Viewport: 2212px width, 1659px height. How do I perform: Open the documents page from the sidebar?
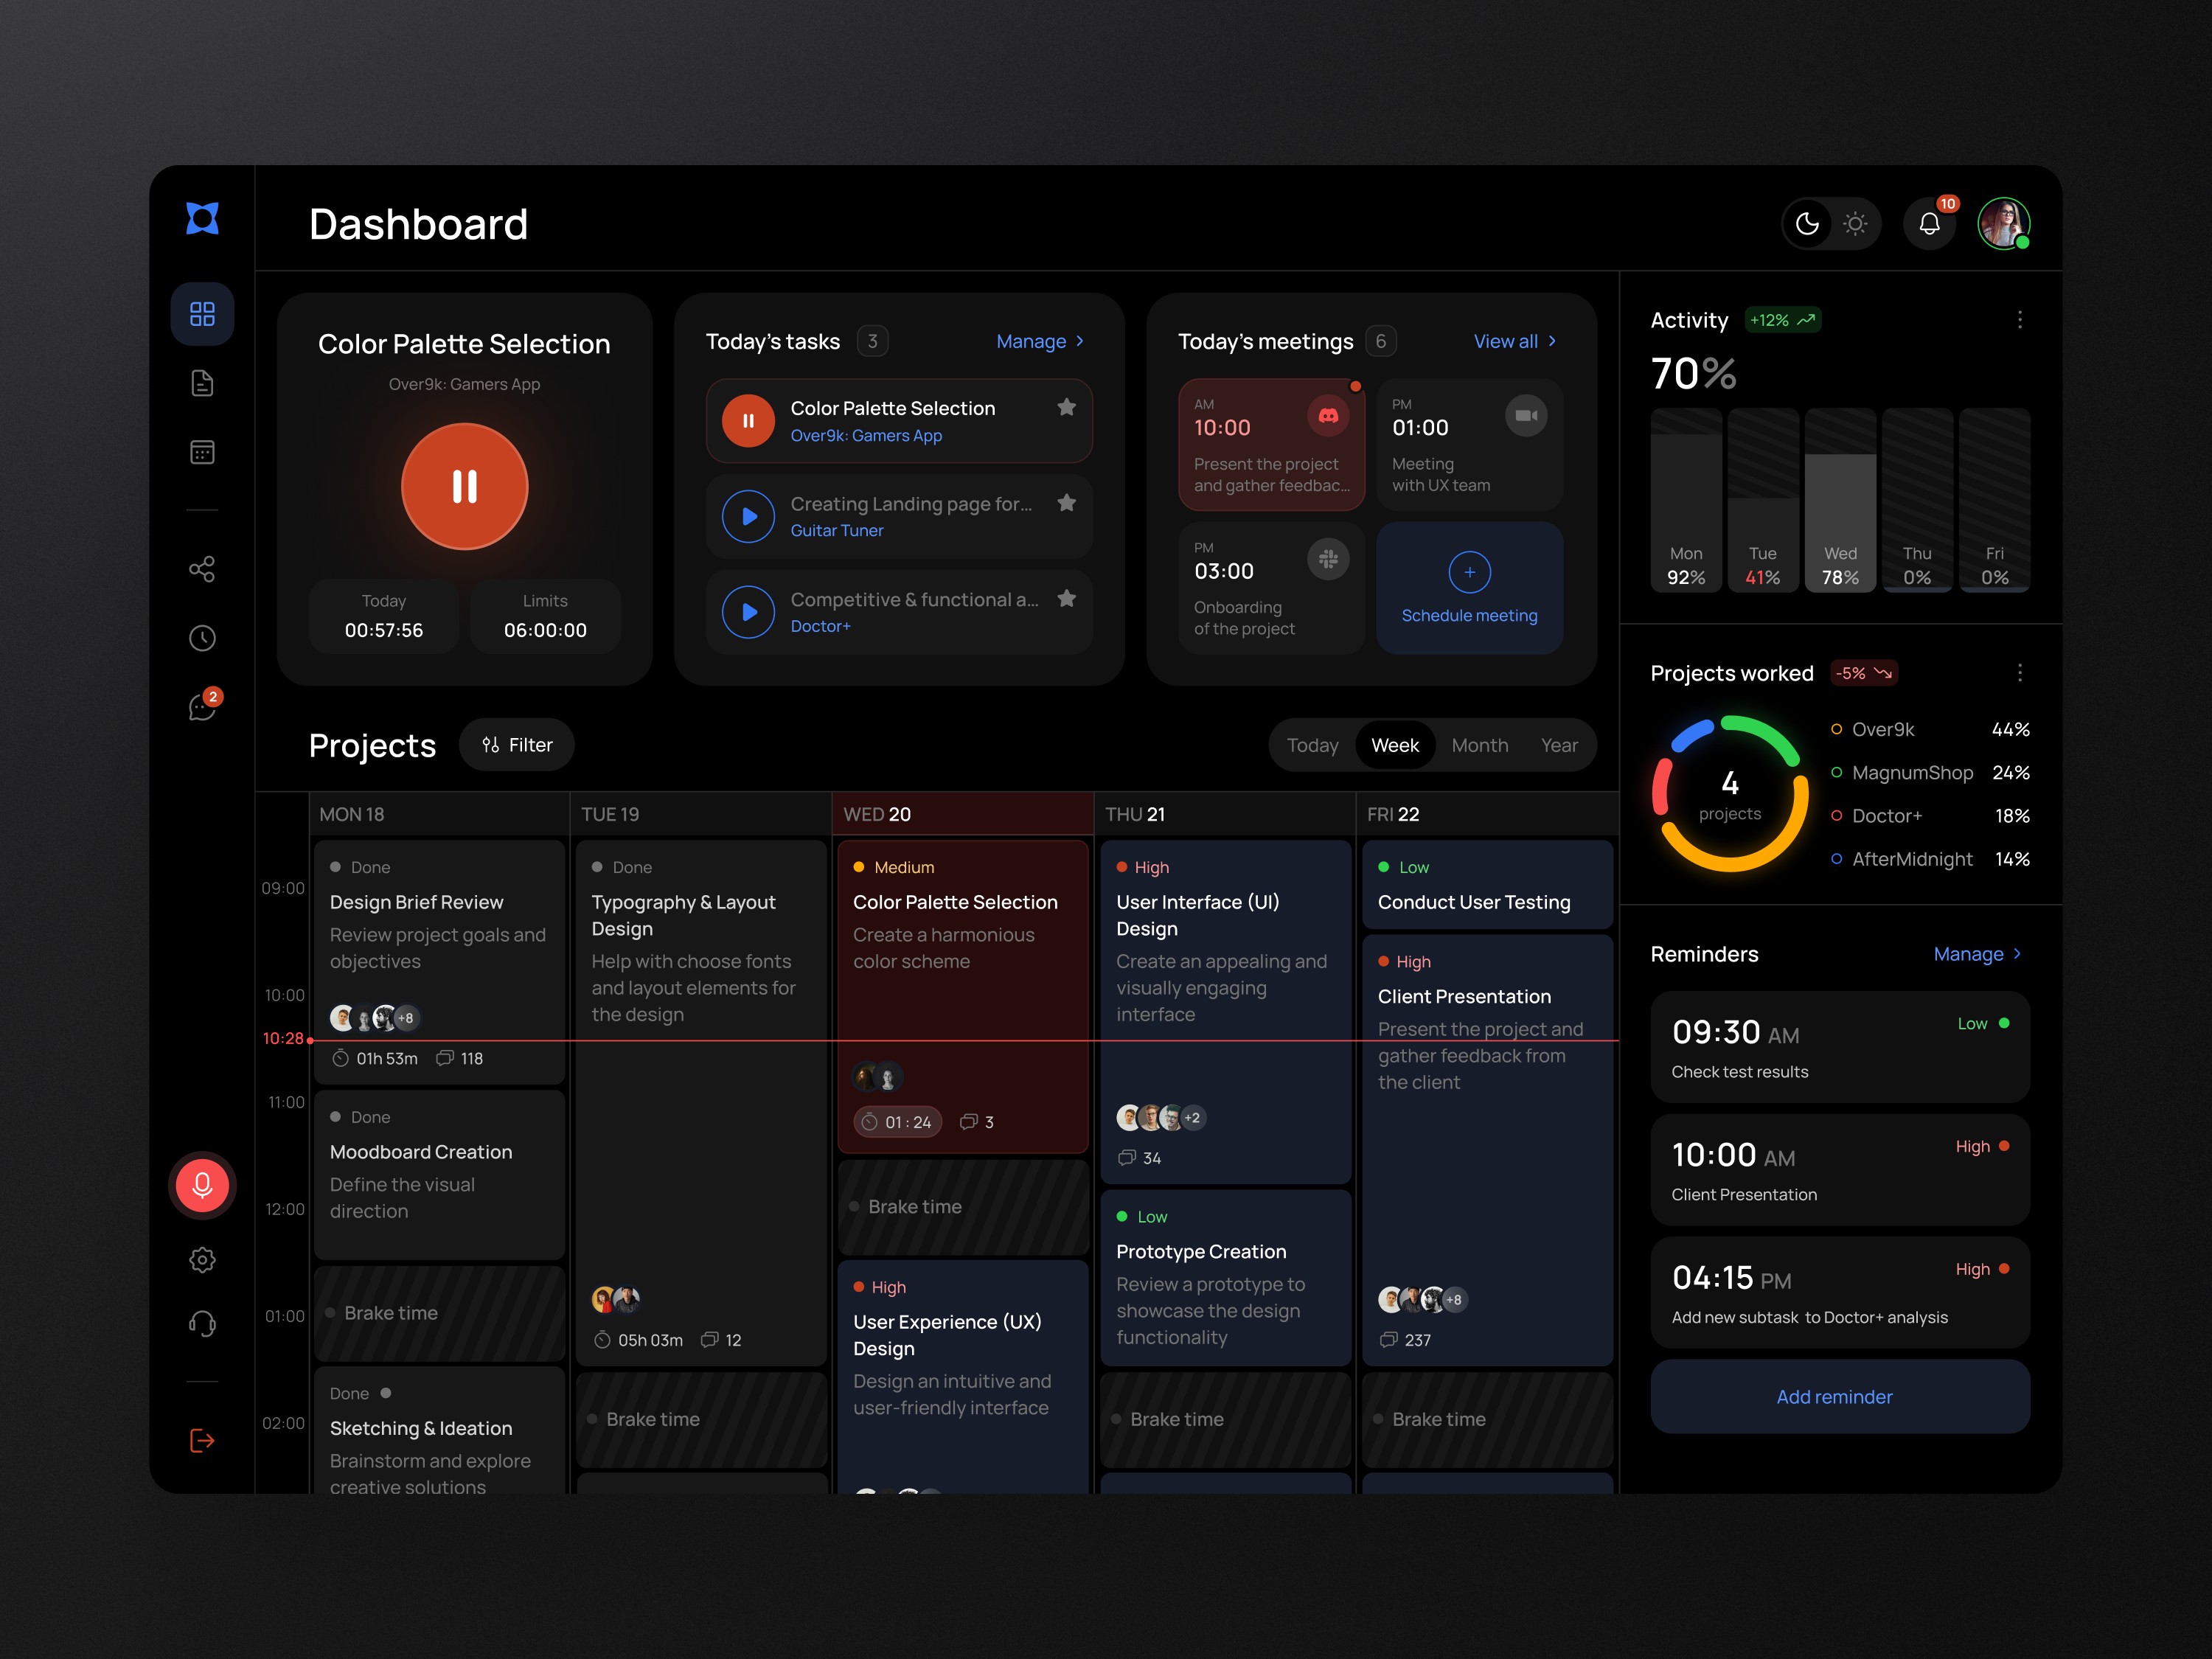pyautogui.click(x=202, y=383)
